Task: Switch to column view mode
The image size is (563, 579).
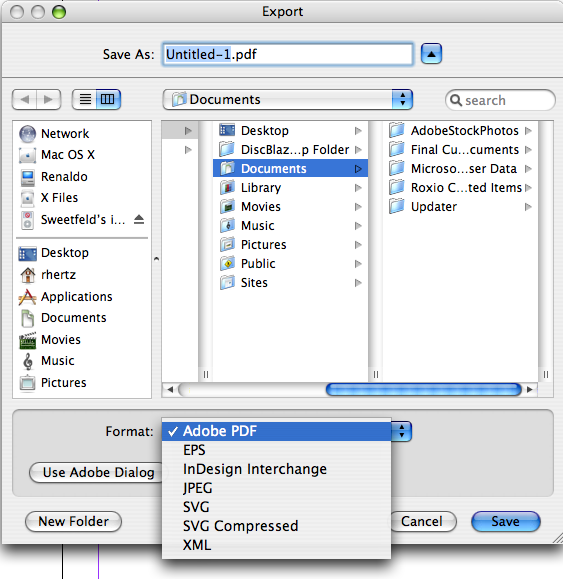Action: click(x=108, y=99)
